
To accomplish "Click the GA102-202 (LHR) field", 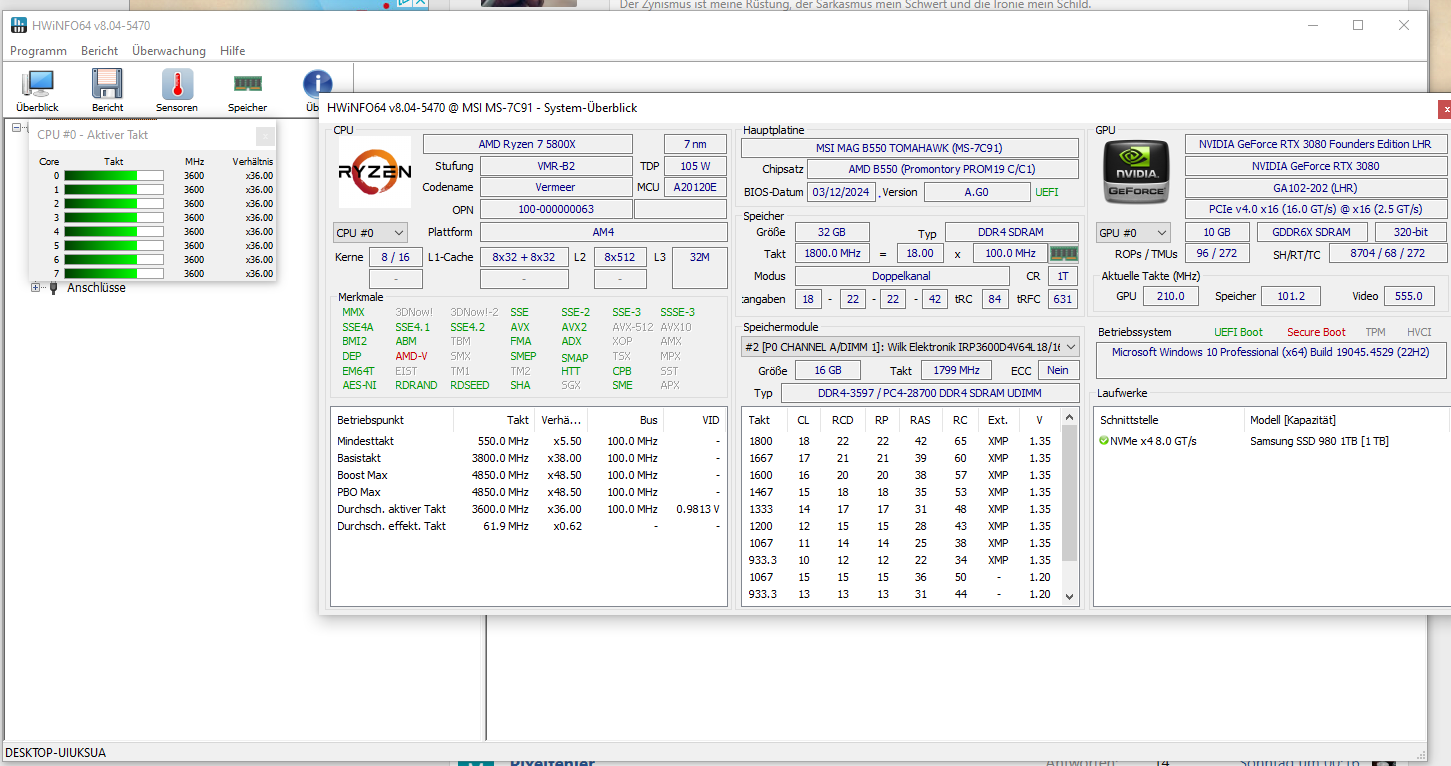I will pos(1315,187).
